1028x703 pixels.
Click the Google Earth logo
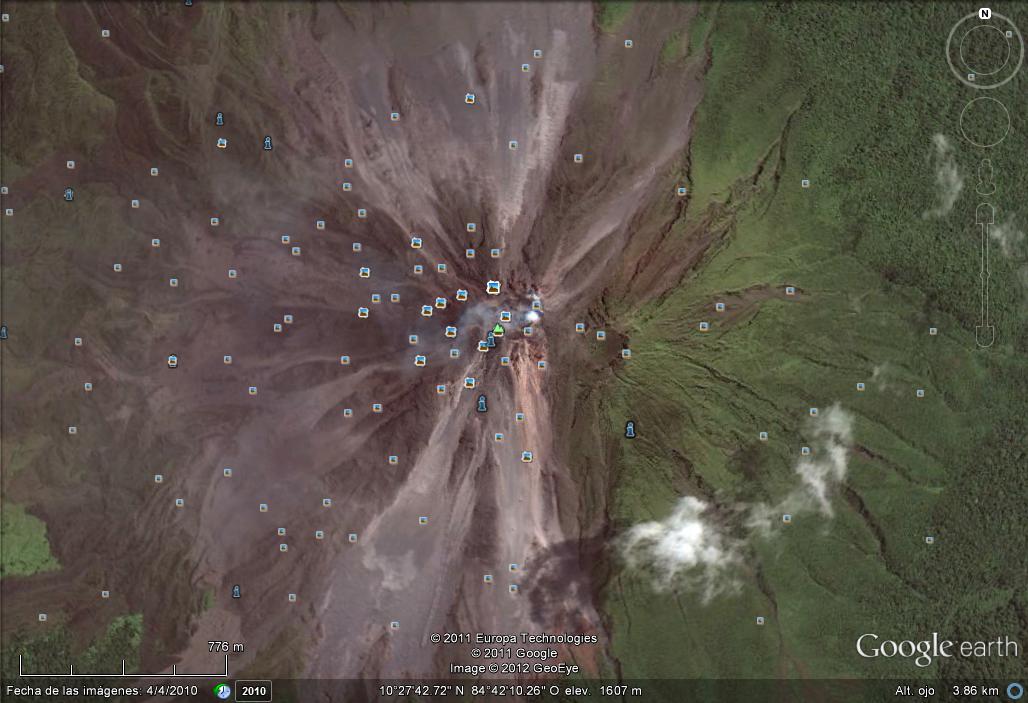pyautogui.click(x=936, y=648)
